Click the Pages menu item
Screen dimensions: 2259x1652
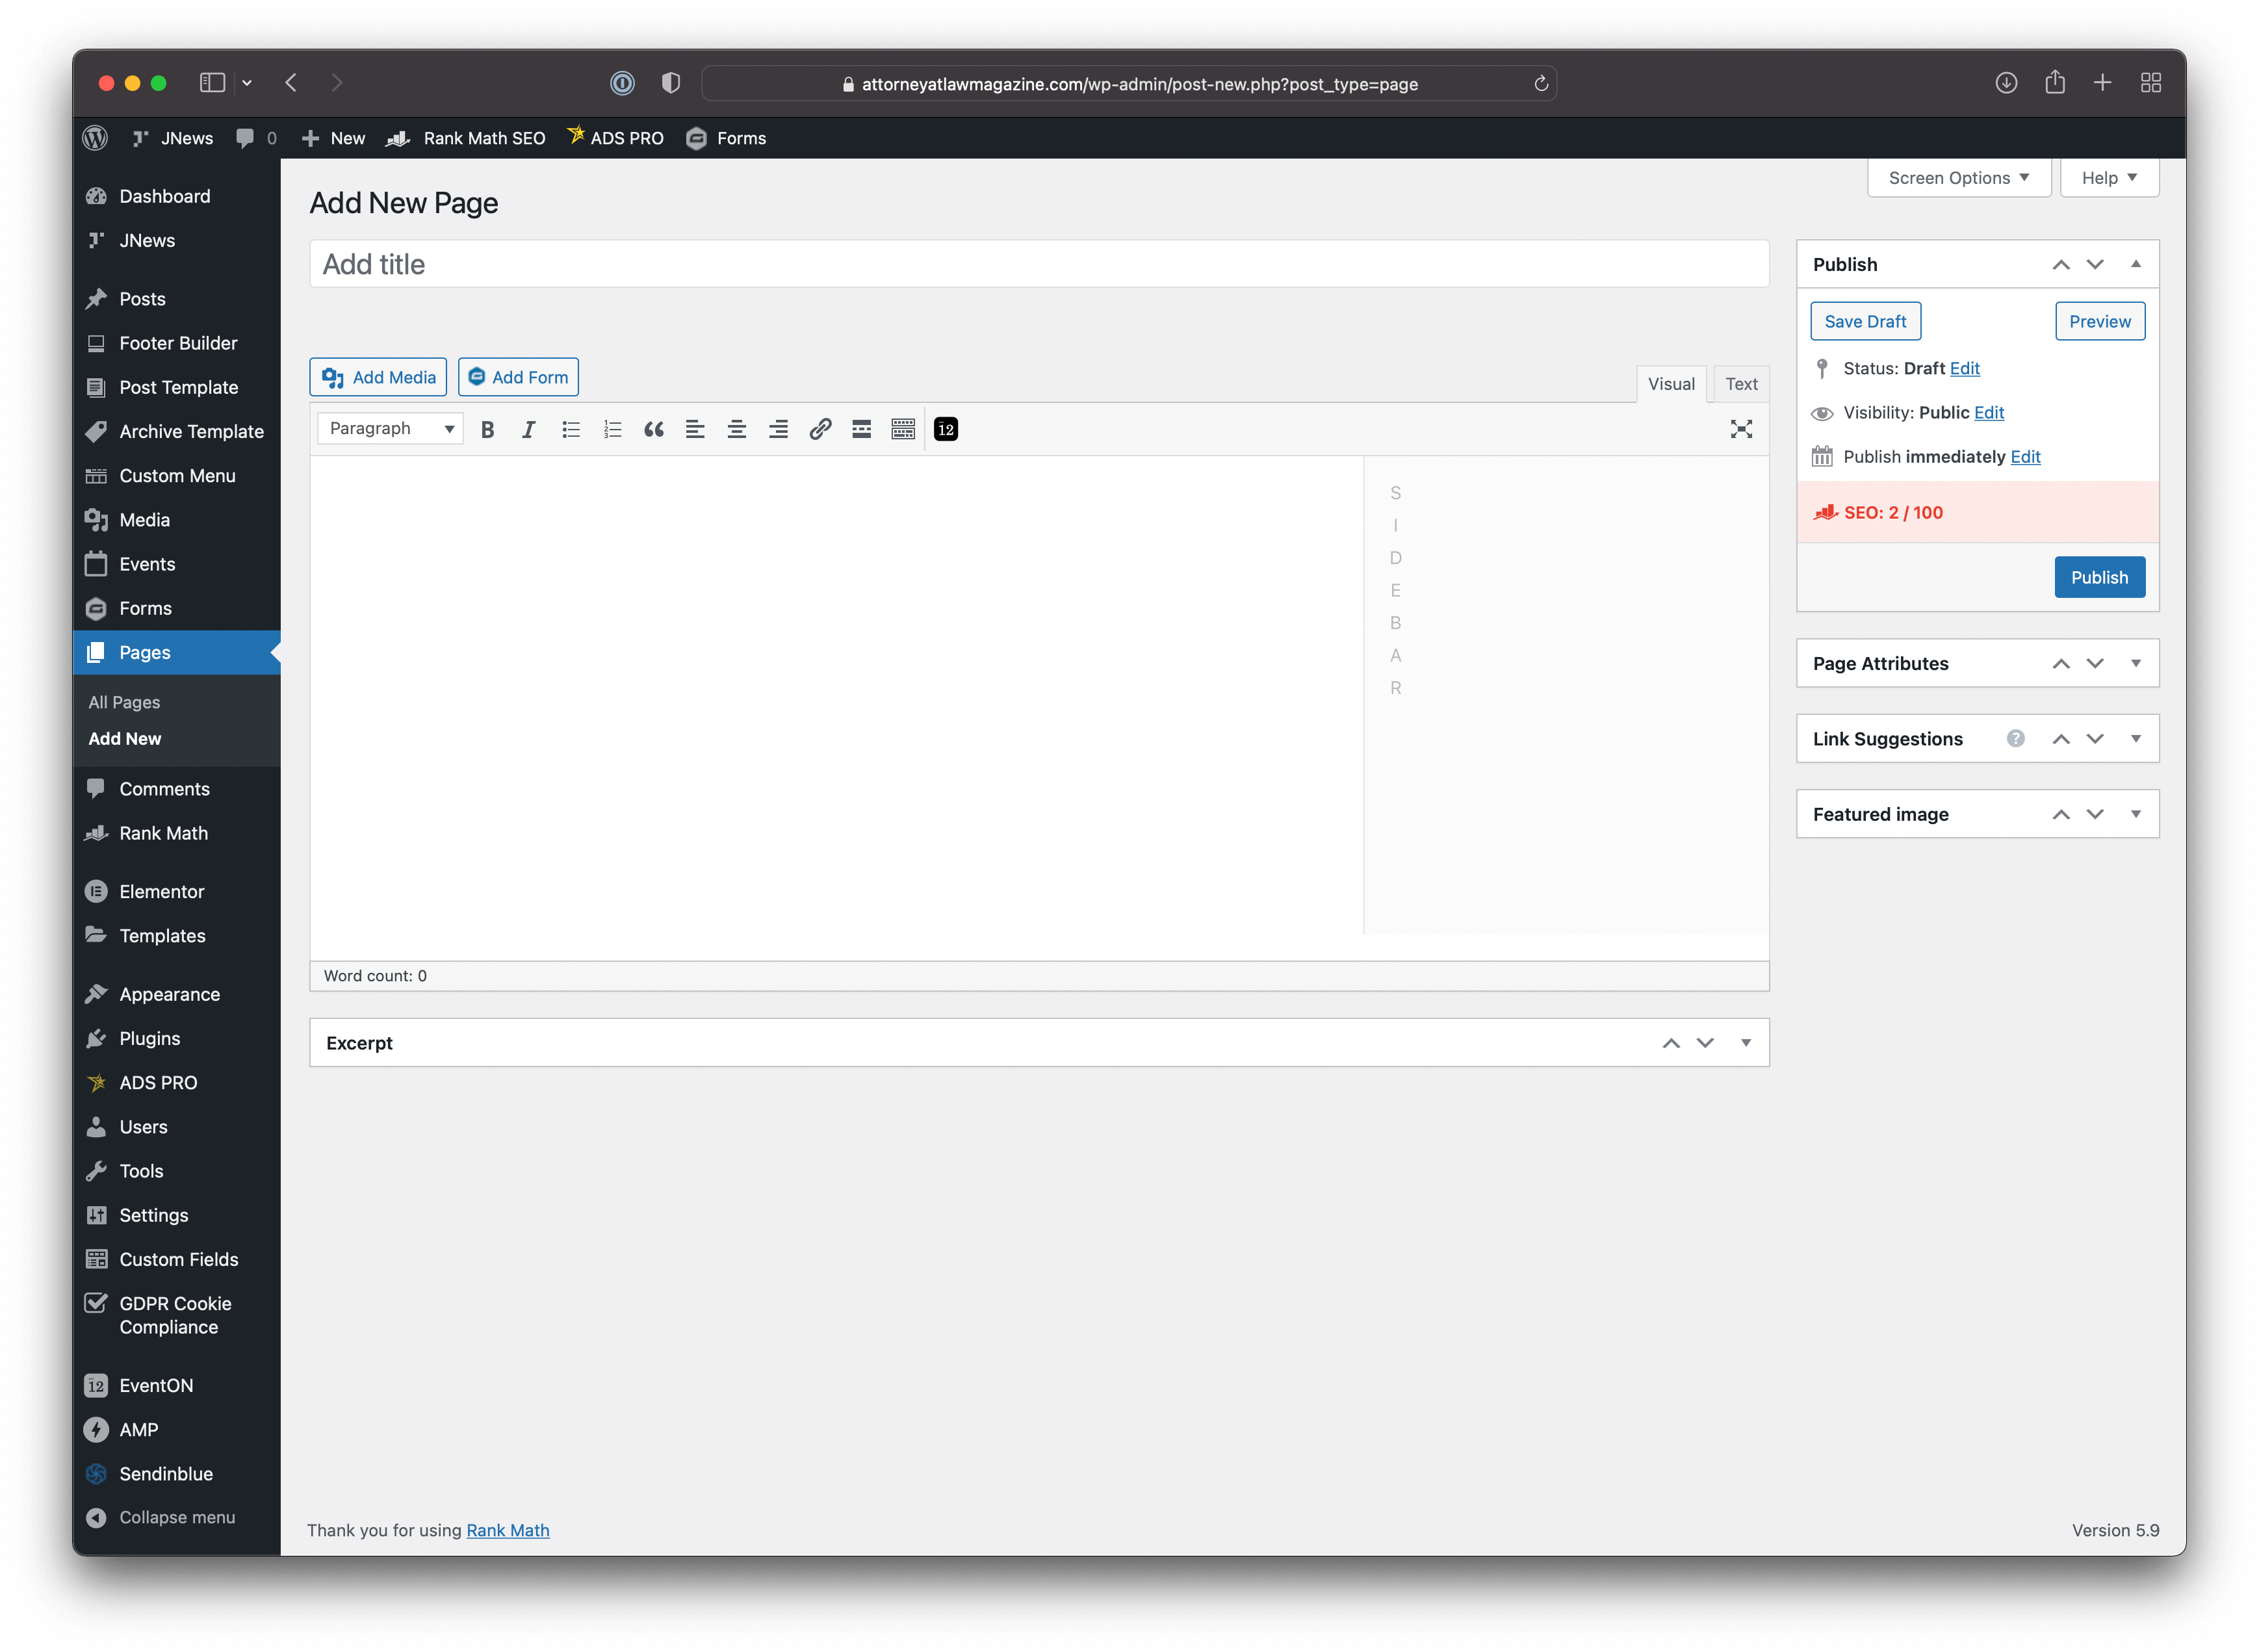tap(146, 651)
